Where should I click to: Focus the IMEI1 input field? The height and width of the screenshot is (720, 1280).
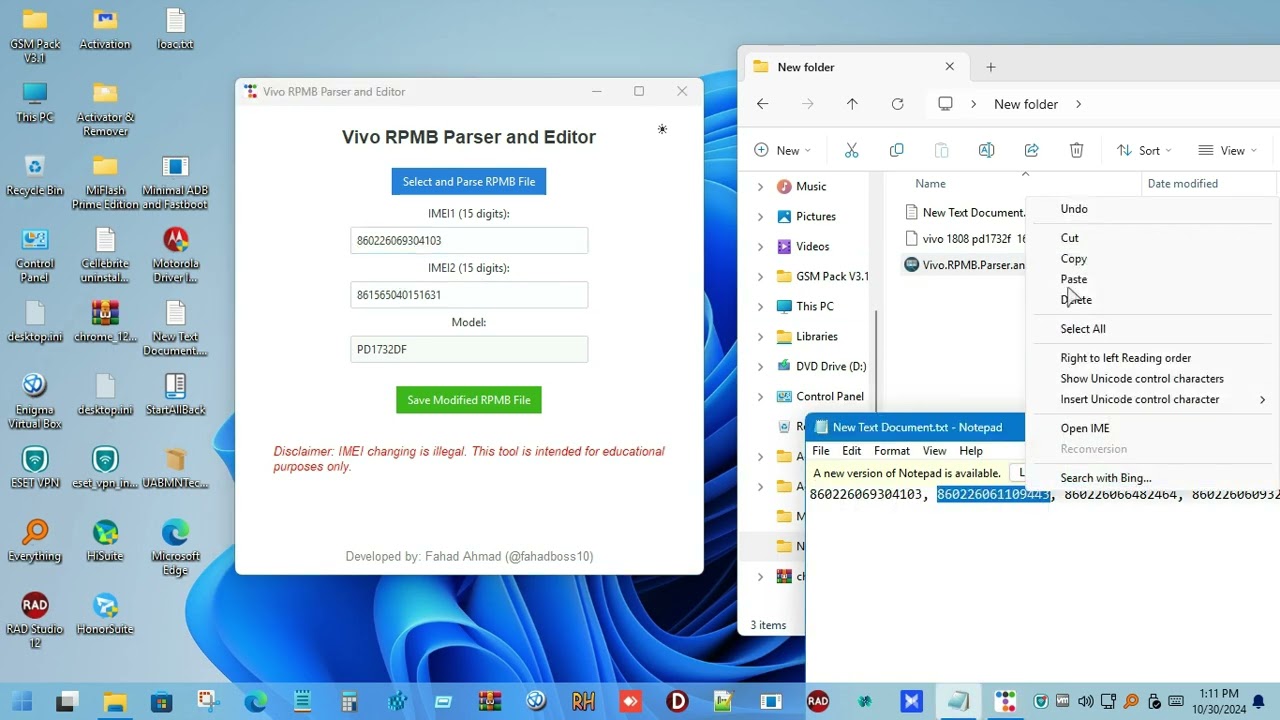pos(469,240)
